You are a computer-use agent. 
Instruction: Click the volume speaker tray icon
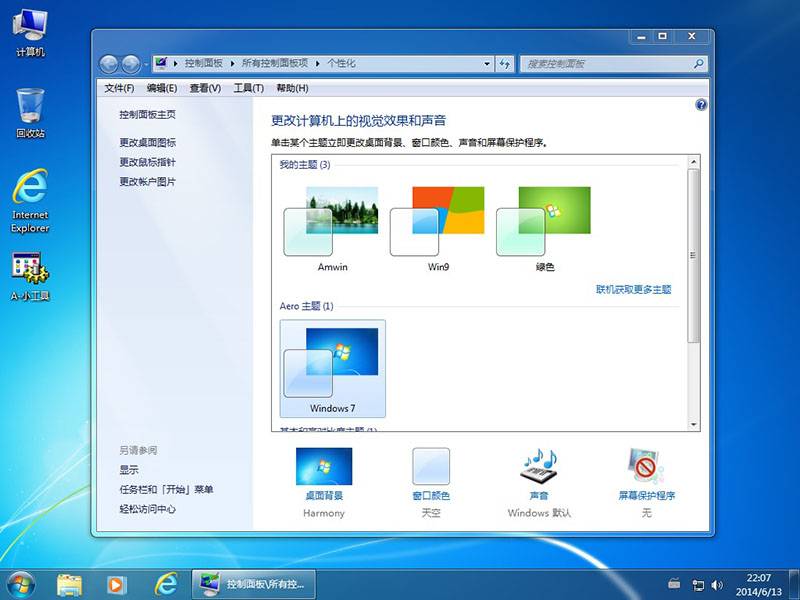pyautogui.click(x=717, y=585)
